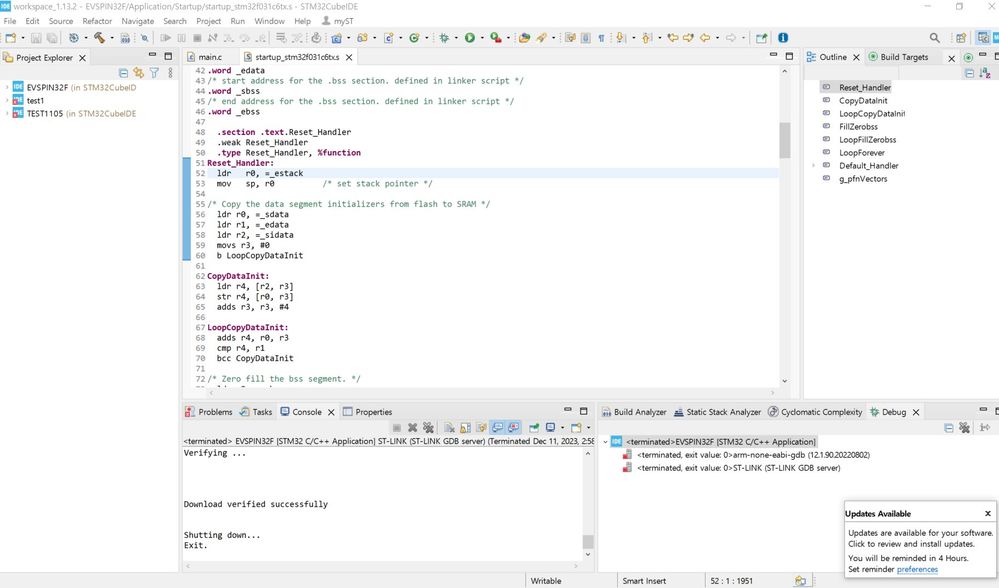Click Remove All Terminated Launches in Console
The height and width of the screenshot is (588, 999).
click(428, 427)
